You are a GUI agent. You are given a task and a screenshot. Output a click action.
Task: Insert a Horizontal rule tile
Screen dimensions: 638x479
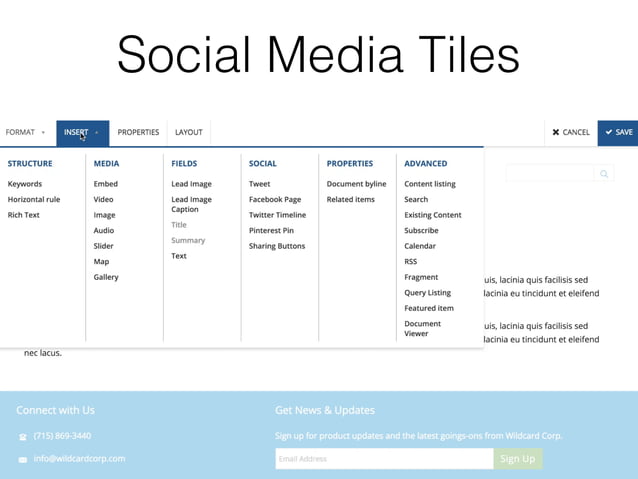34,199
